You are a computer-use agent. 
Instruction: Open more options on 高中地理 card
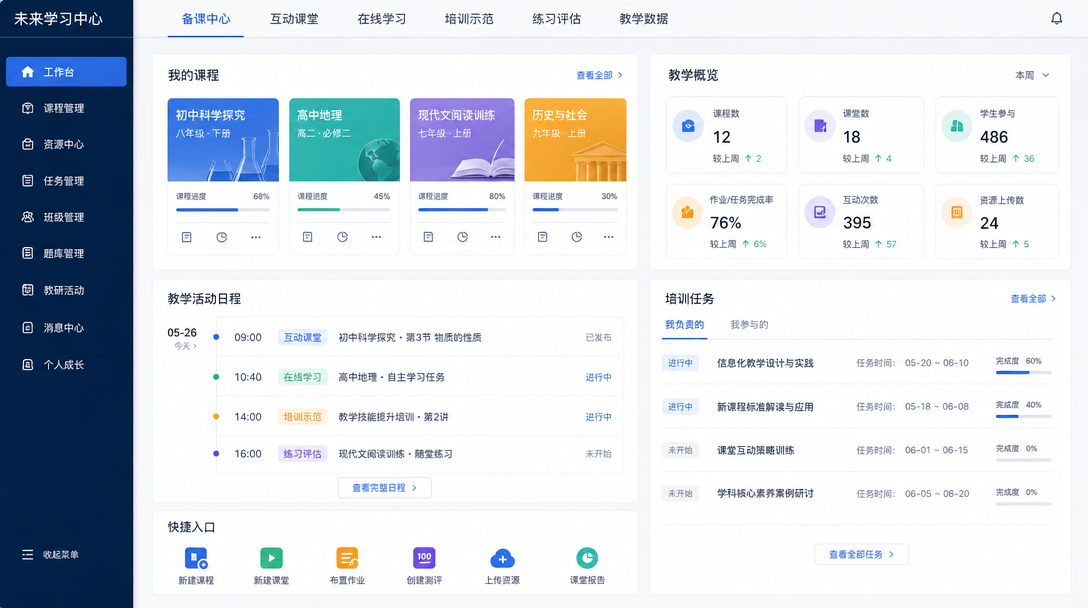click(376, 237)
